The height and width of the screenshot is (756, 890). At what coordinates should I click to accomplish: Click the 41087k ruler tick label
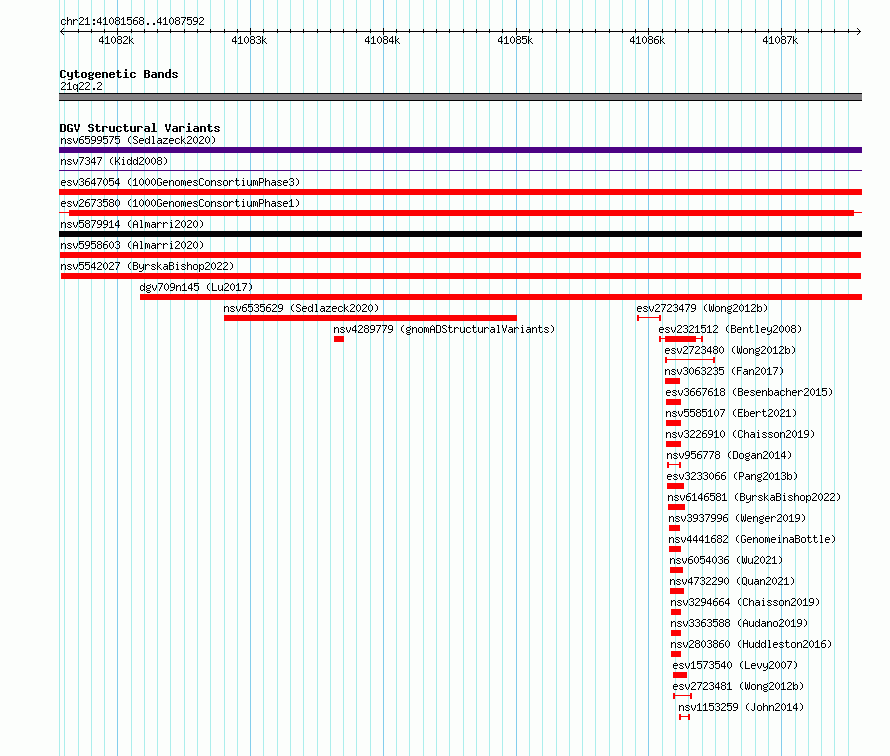pos(780,40)
